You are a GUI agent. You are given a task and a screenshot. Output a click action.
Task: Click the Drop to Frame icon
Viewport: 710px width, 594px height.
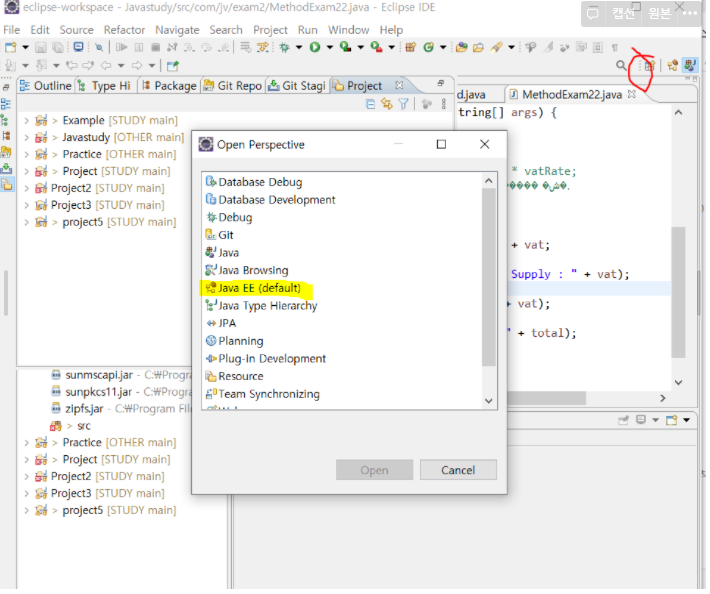point(246,47)
